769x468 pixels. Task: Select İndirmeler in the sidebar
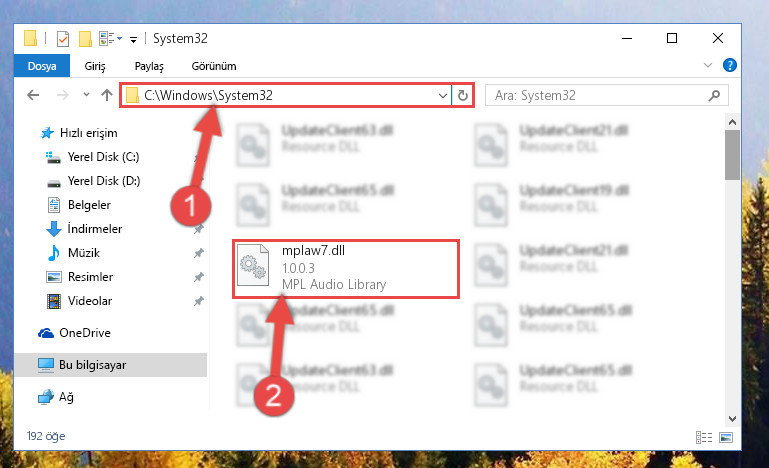coord(95,229)
